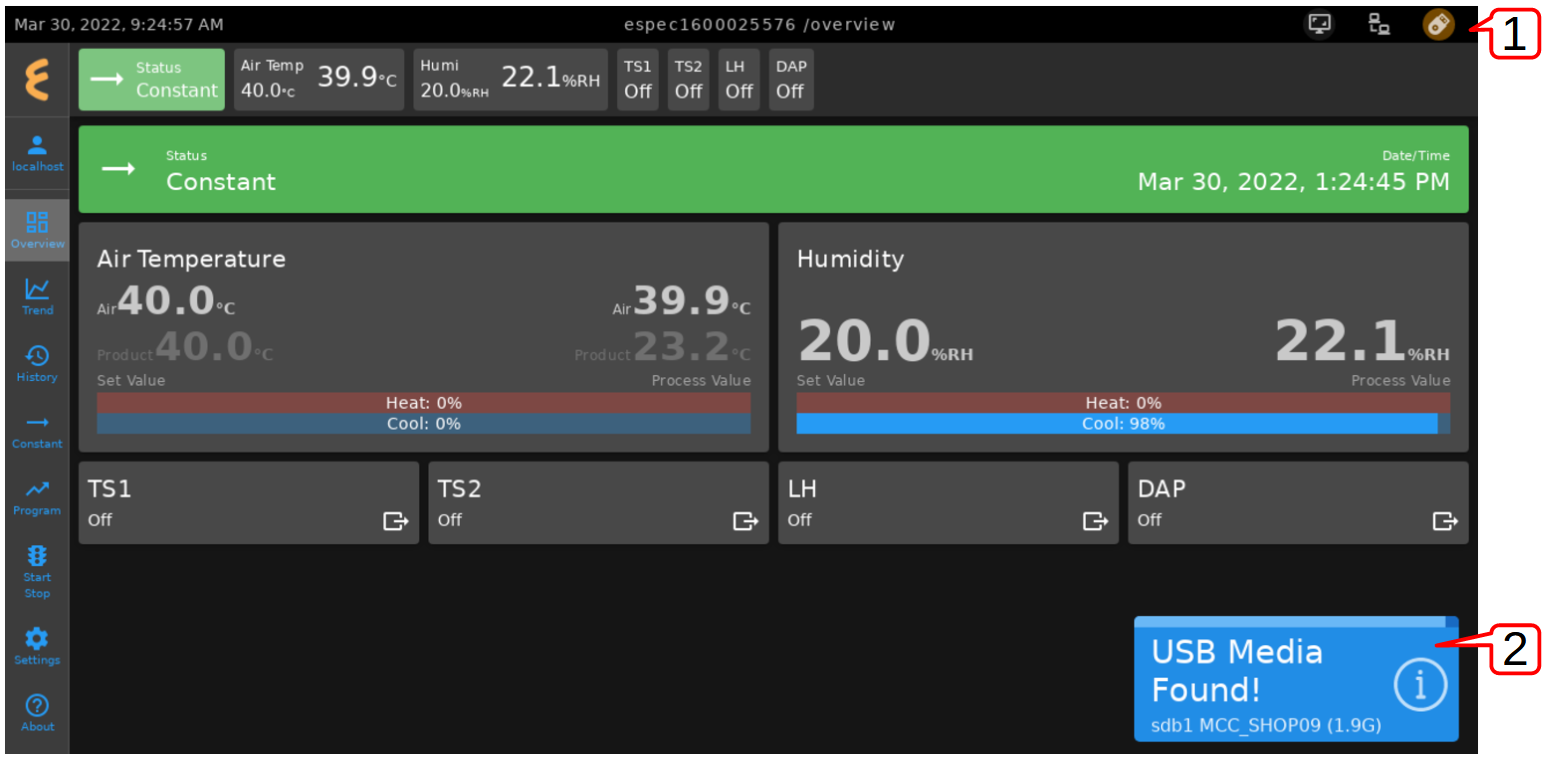
Task: Click the air set value 40.0 °C
Action: (x=166, y=300)
